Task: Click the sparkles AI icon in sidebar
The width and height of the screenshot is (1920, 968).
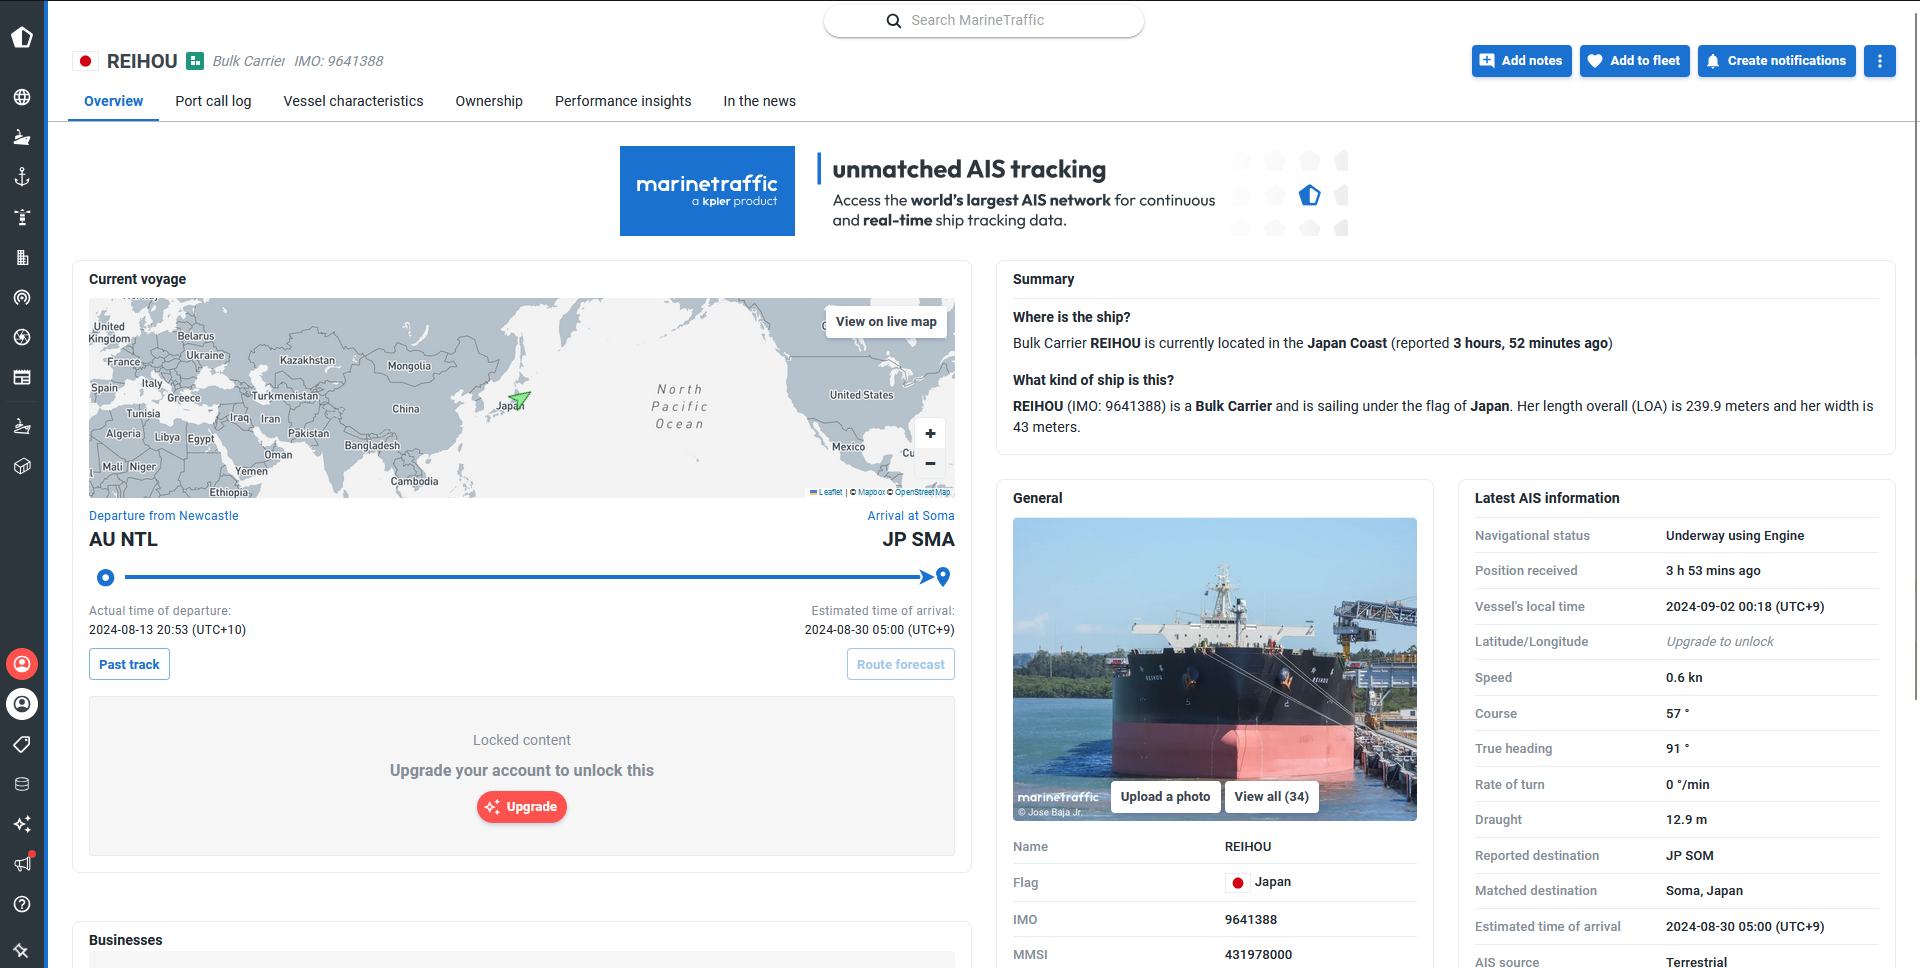Action: (22, 824)
